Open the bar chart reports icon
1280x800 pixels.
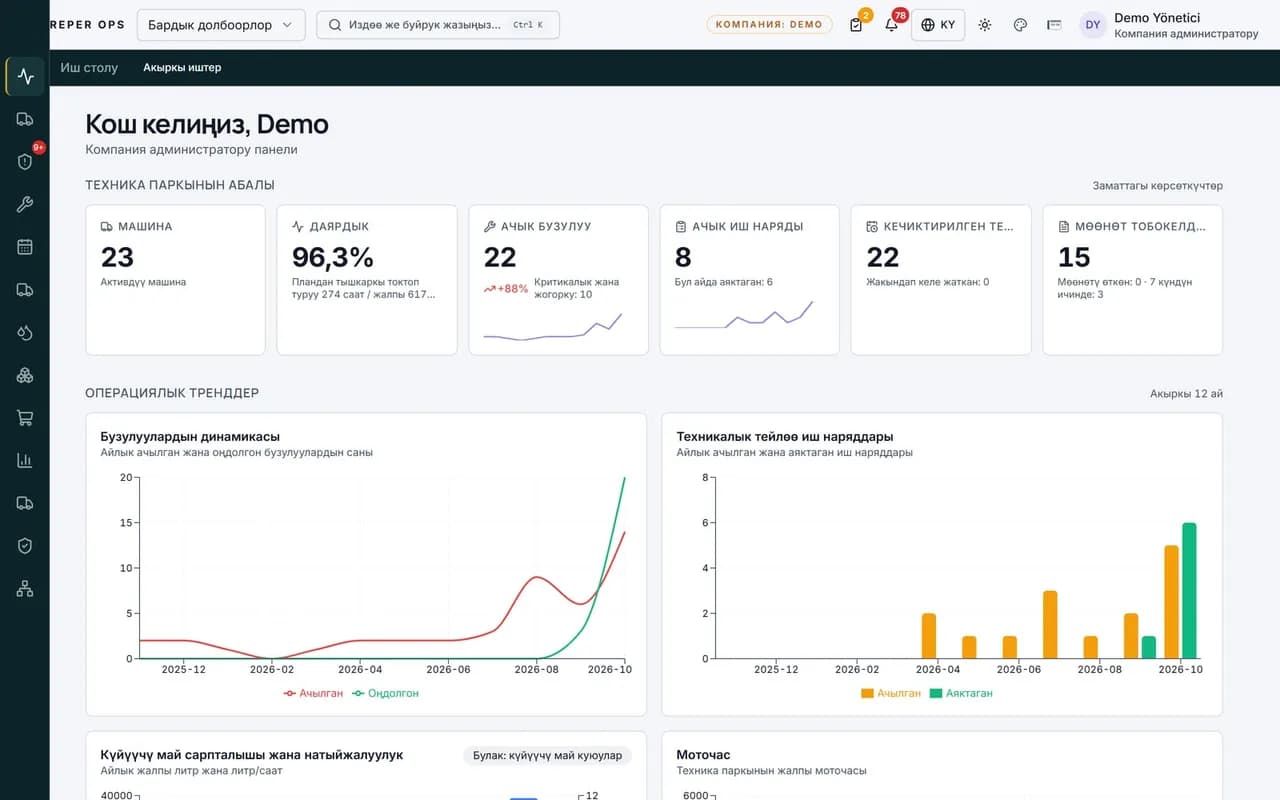[25, 460]
